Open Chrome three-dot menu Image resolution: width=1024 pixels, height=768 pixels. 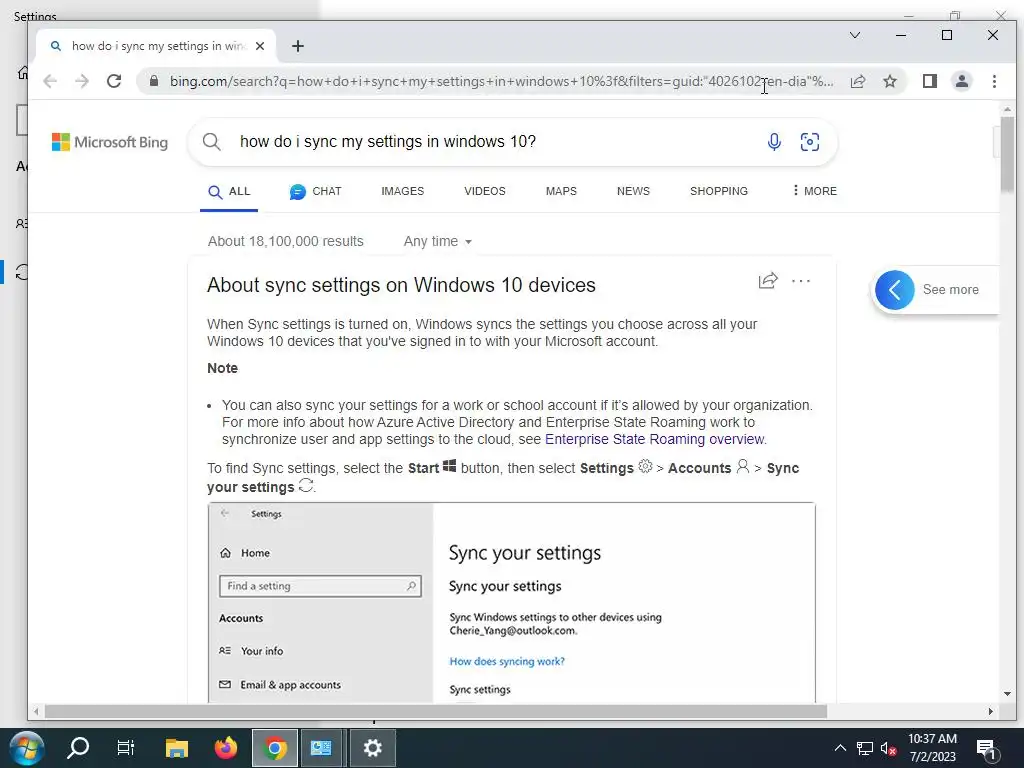click(994, 81)
